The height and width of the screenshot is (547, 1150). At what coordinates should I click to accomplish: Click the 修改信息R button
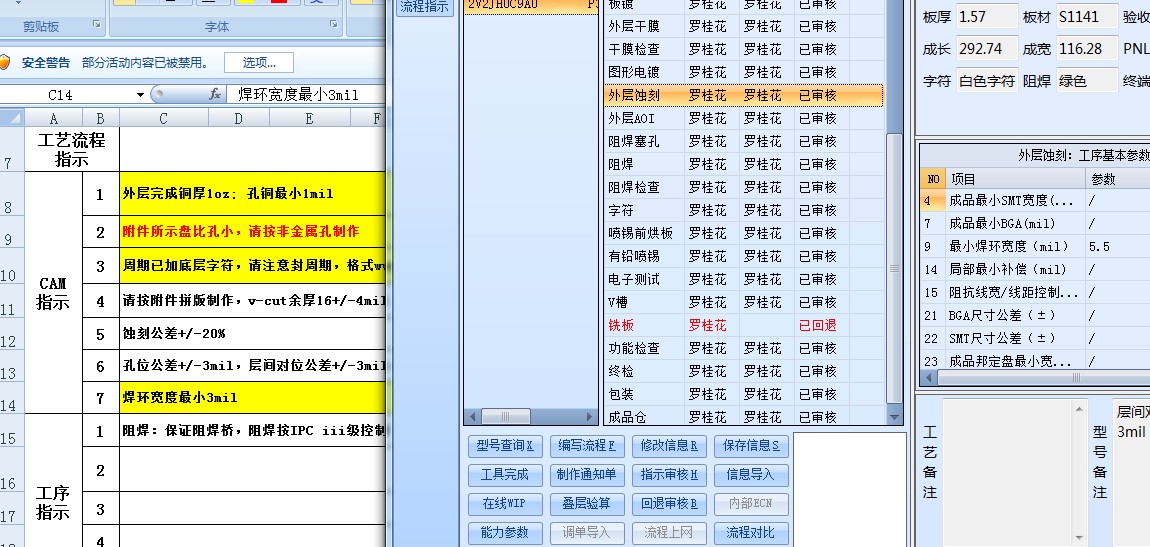click(669, 446)
